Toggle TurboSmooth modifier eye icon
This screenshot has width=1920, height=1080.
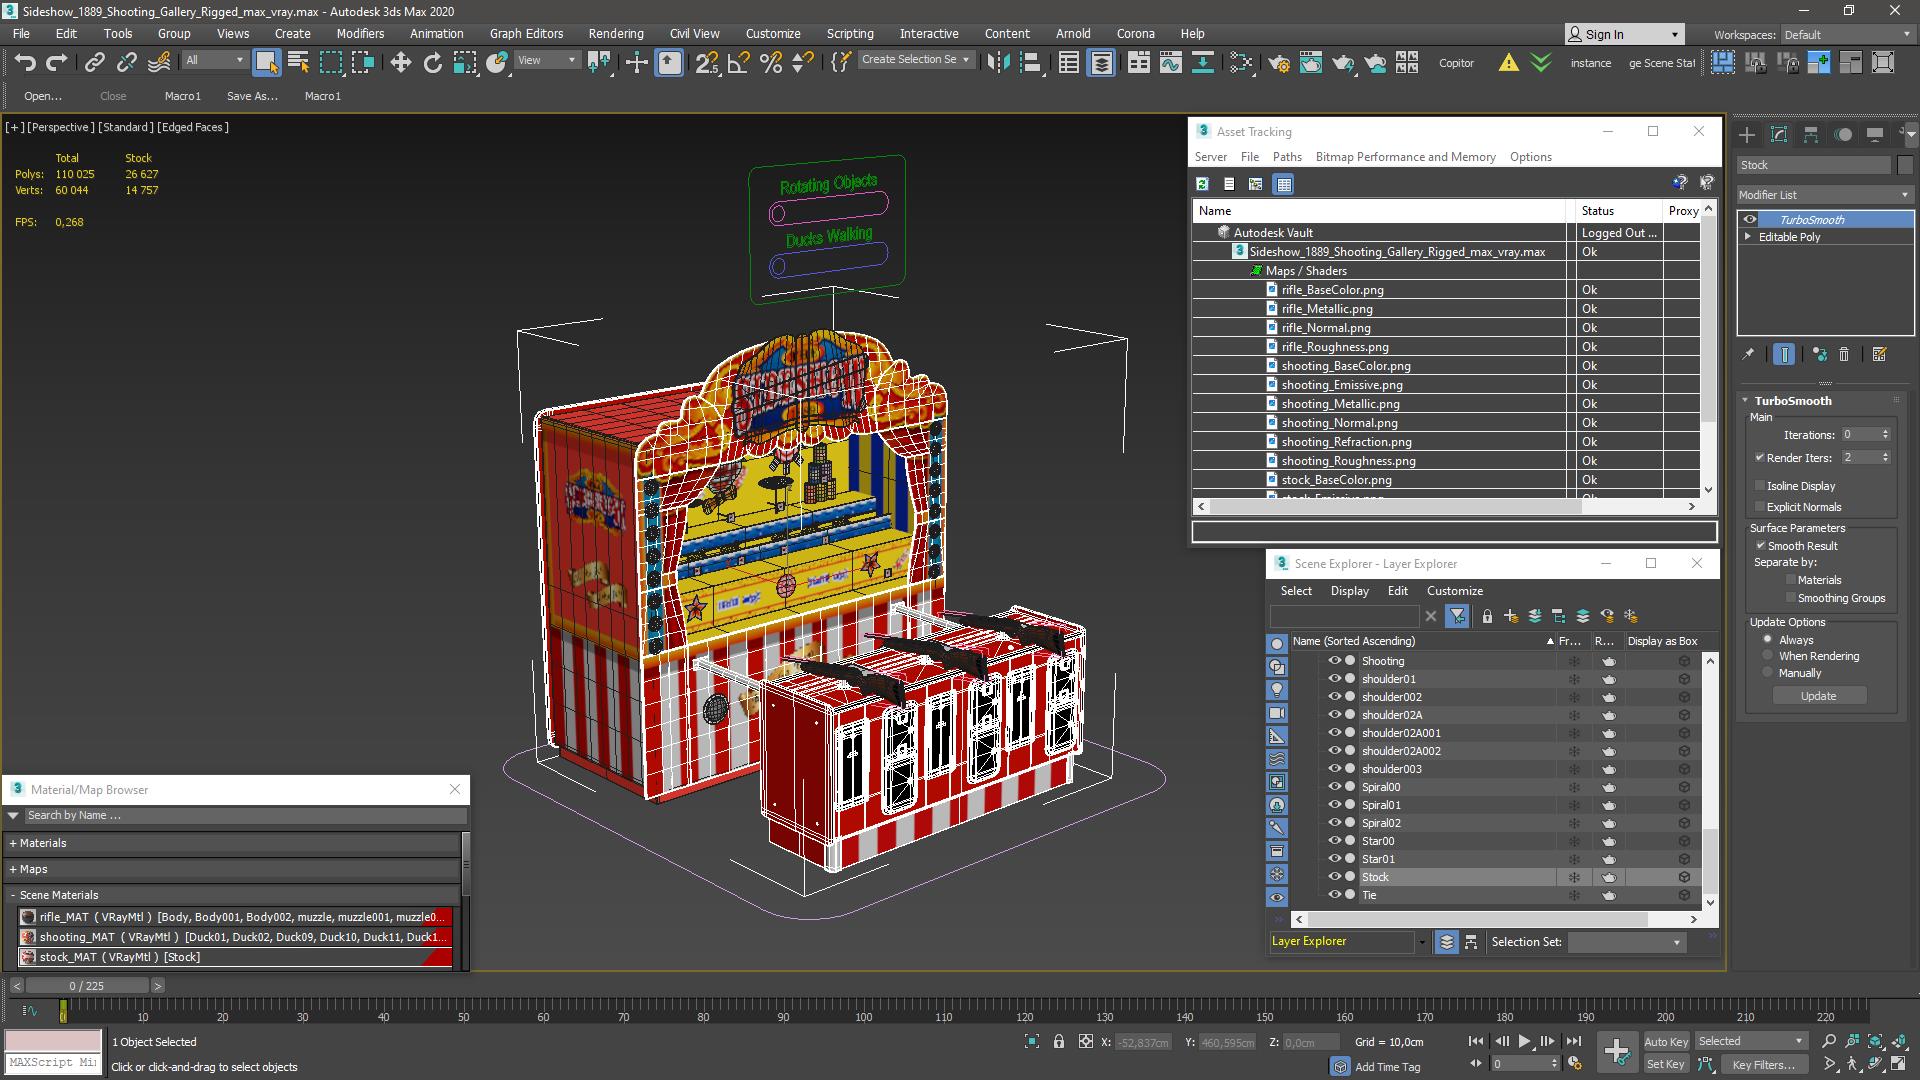(1749, 220)
